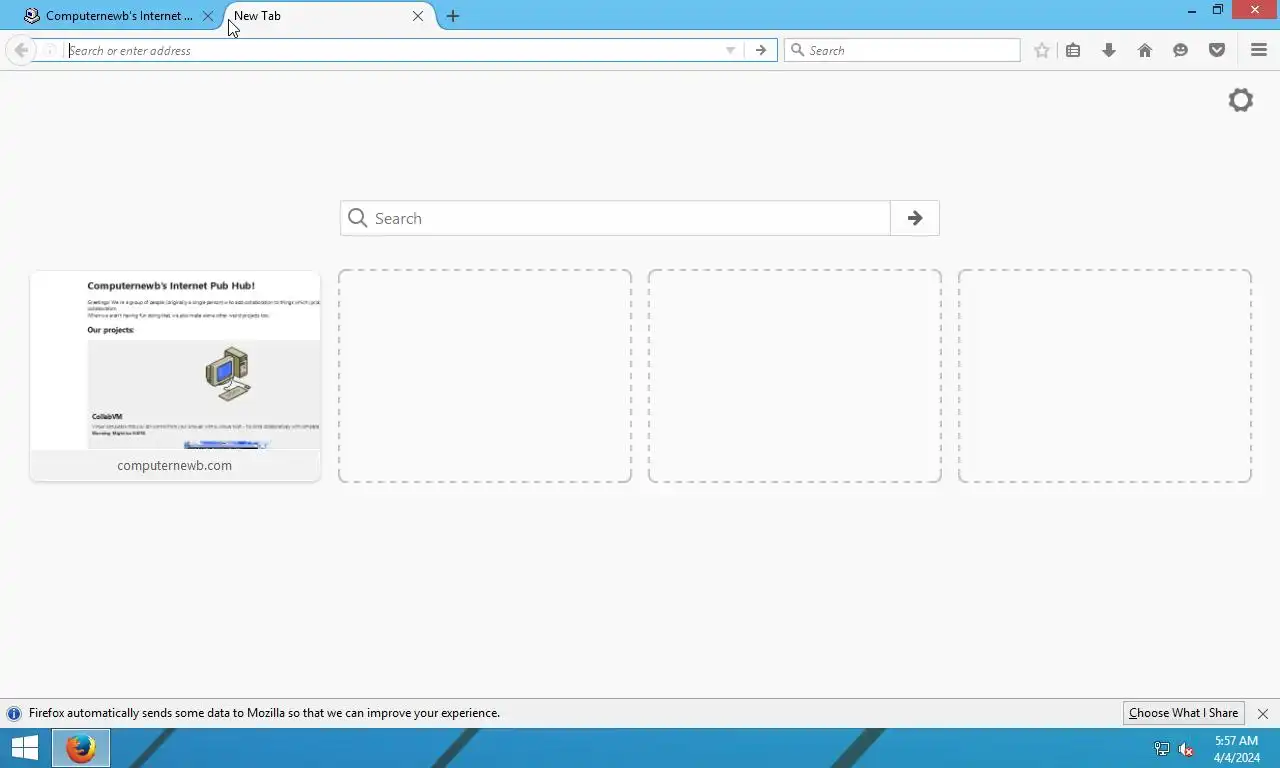Show your bookmarks list icon

[x=1073, y=50]
